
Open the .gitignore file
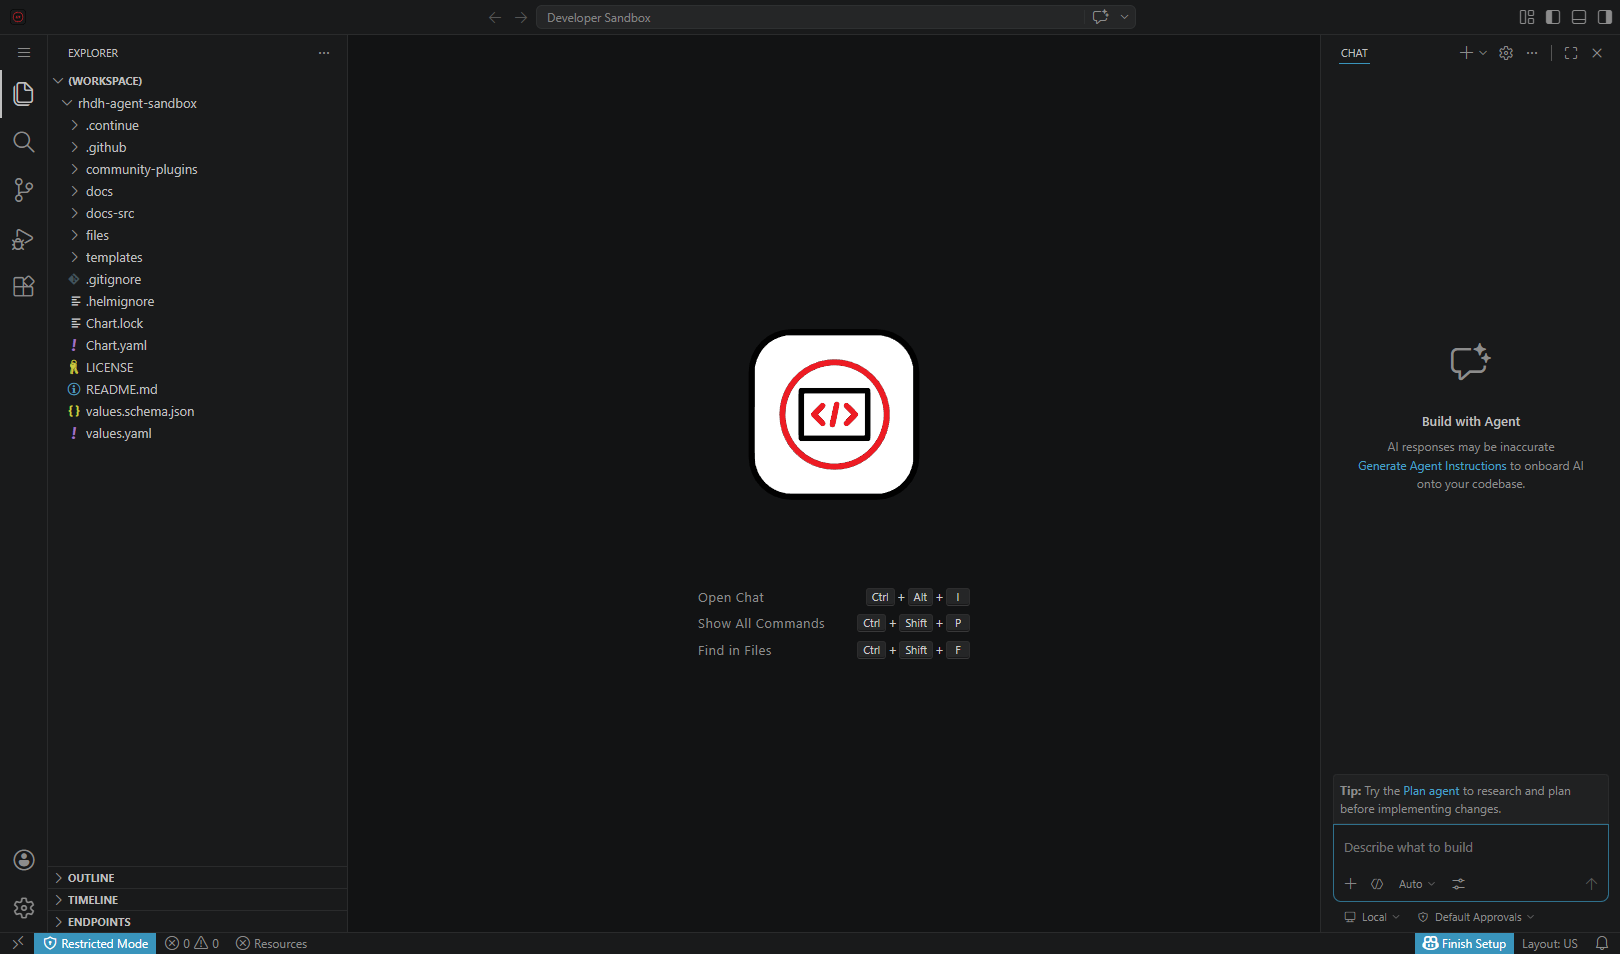[x=198, y=279]
